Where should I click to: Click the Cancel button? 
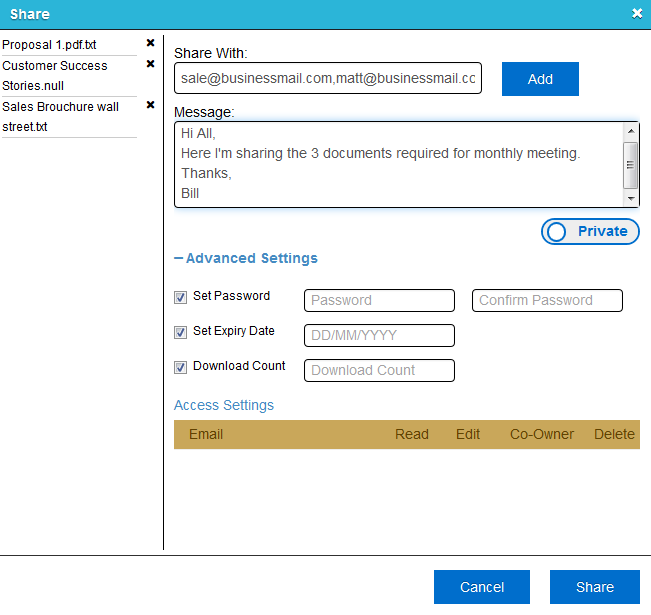point(482,587)
